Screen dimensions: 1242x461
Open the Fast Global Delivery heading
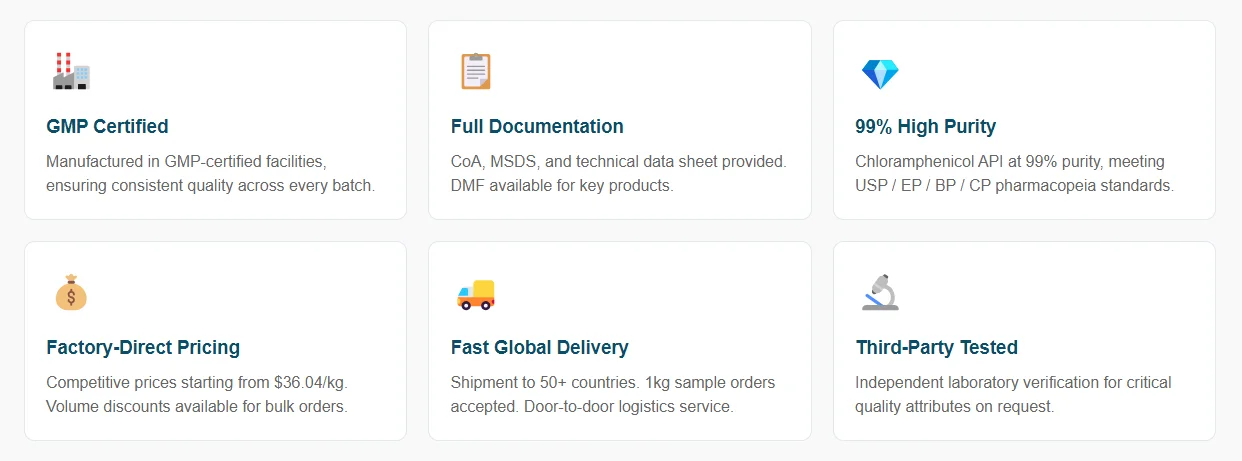(x=540, y=348)
